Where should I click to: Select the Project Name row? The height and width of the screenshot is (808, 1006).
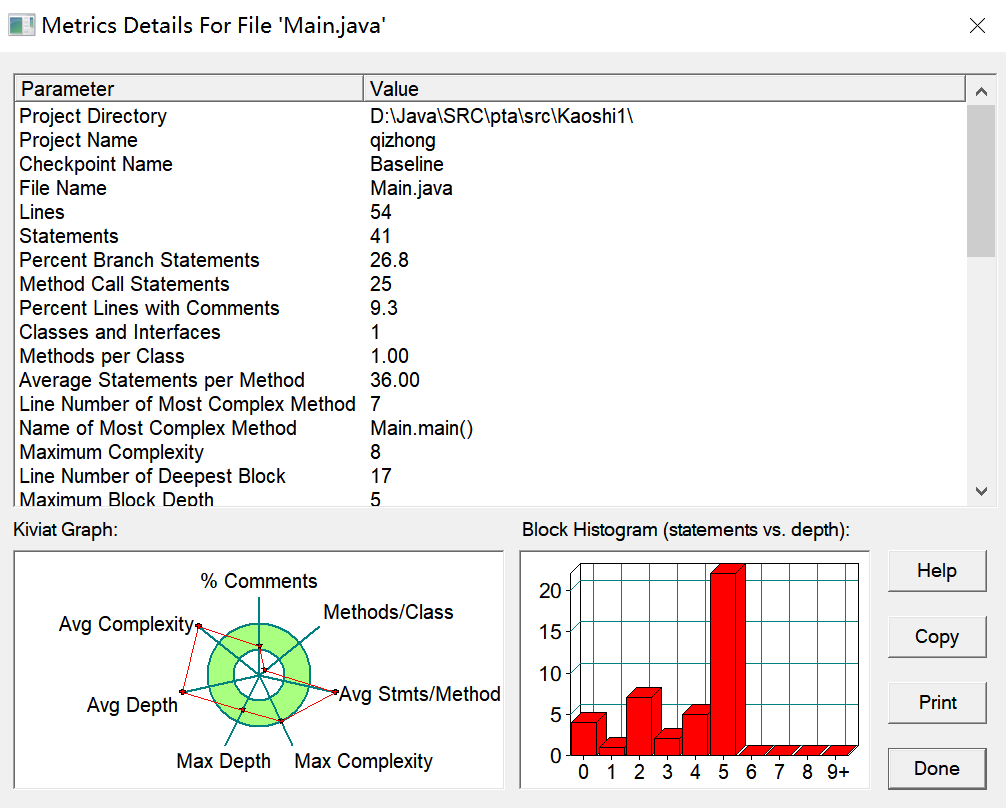tap(490, 140)
